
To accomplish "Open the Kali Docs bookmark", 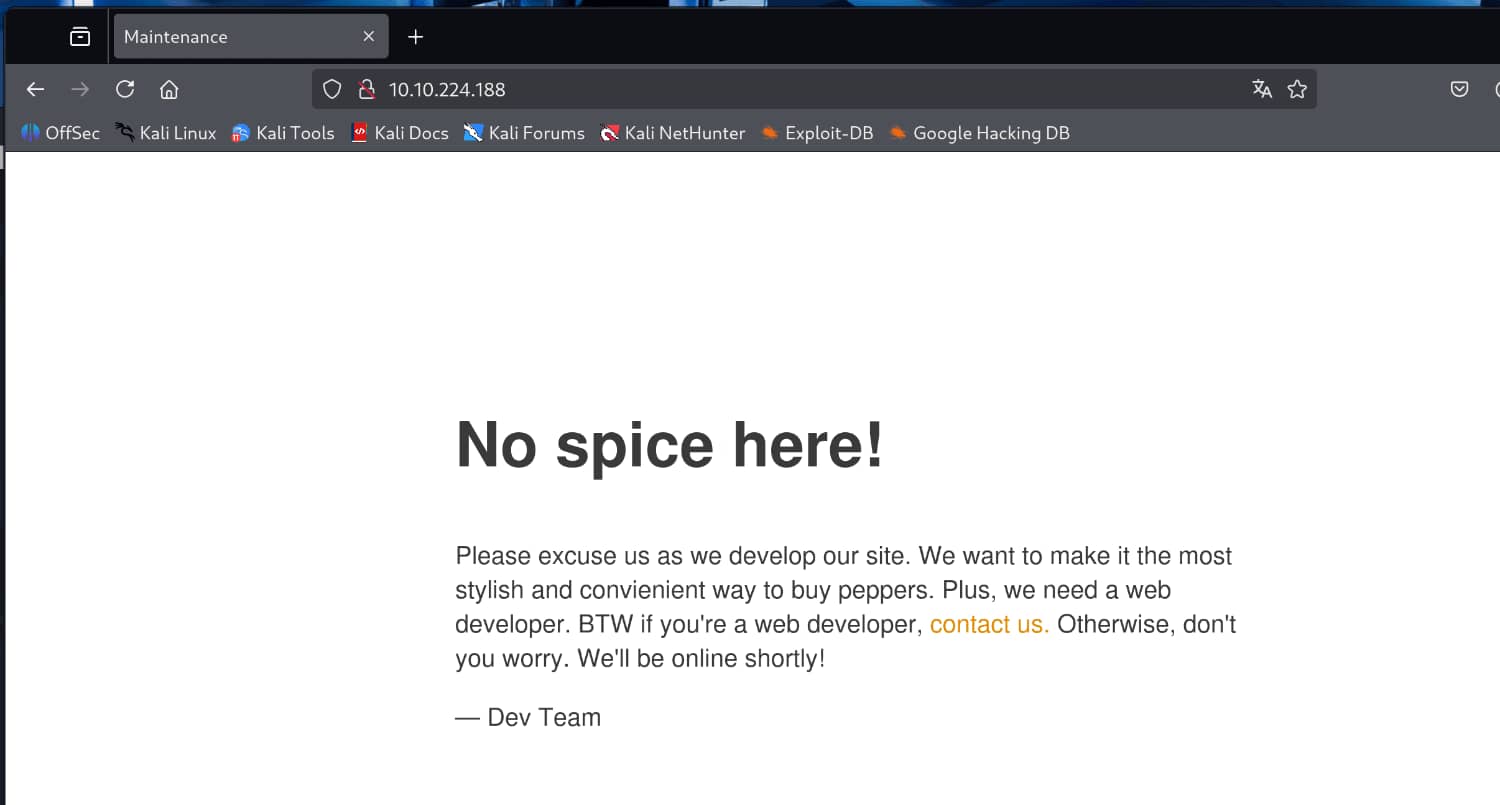I will (399, 133).
